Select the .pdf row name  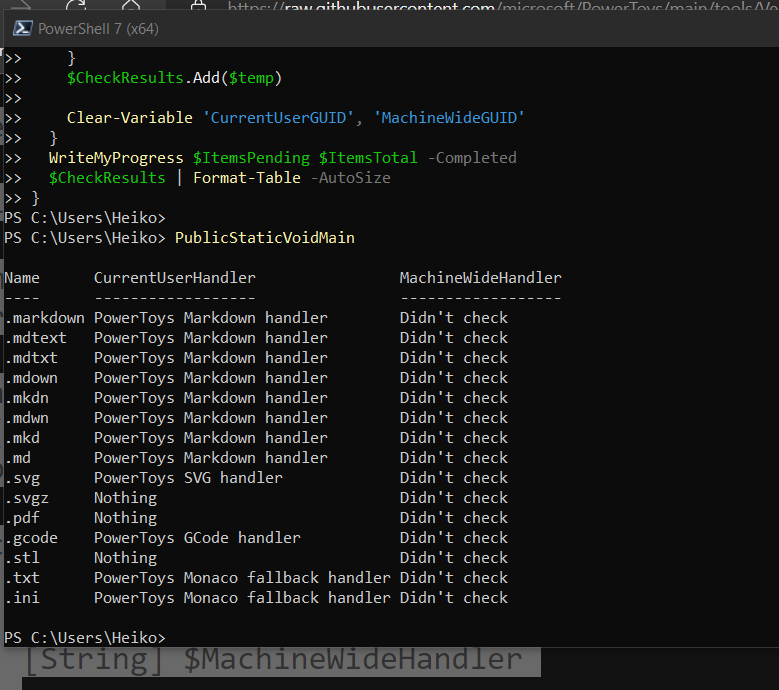[22, 518]
